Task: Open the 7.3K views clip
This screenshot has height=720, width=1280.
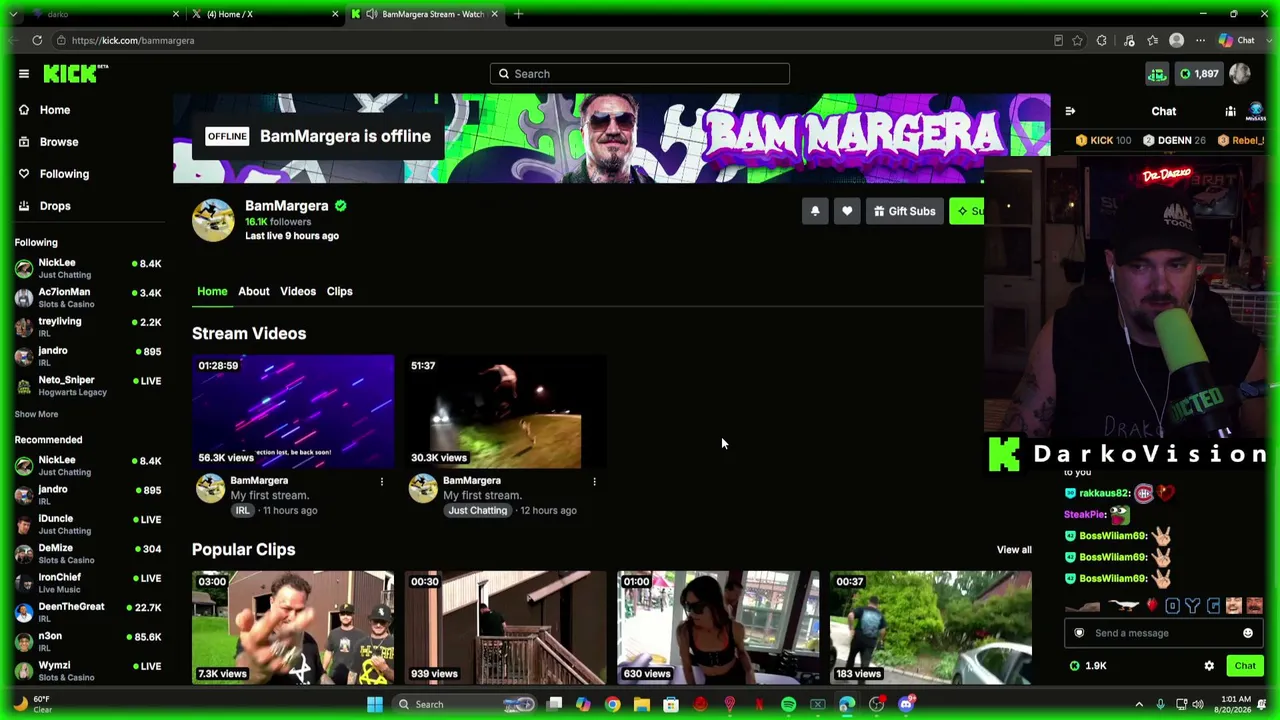Action: coord(293,627)
